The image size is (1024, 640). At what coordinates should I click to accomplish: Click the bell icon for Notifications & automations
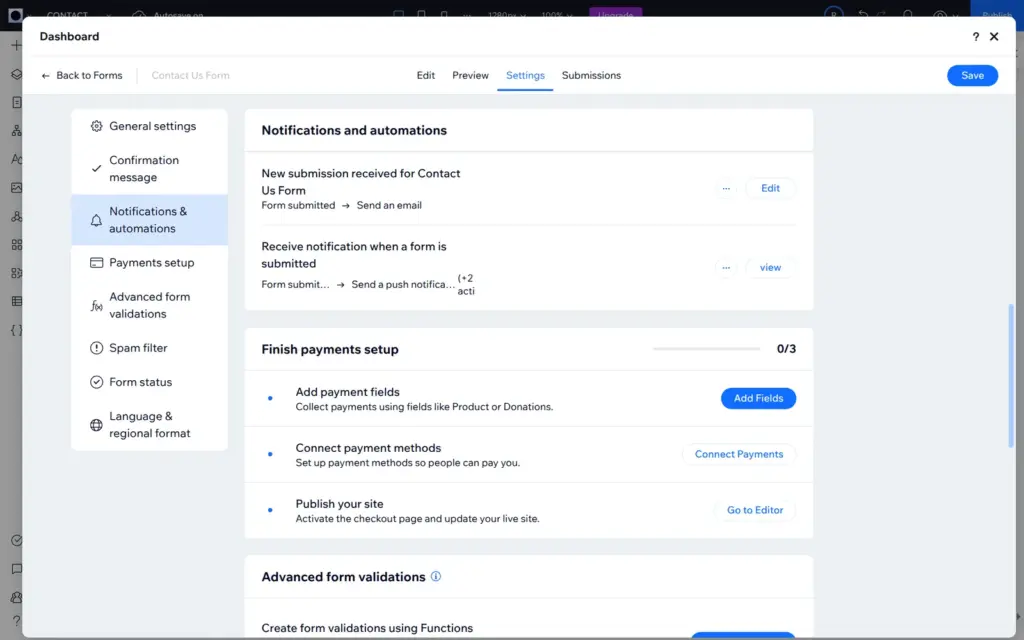coord(96,220)
